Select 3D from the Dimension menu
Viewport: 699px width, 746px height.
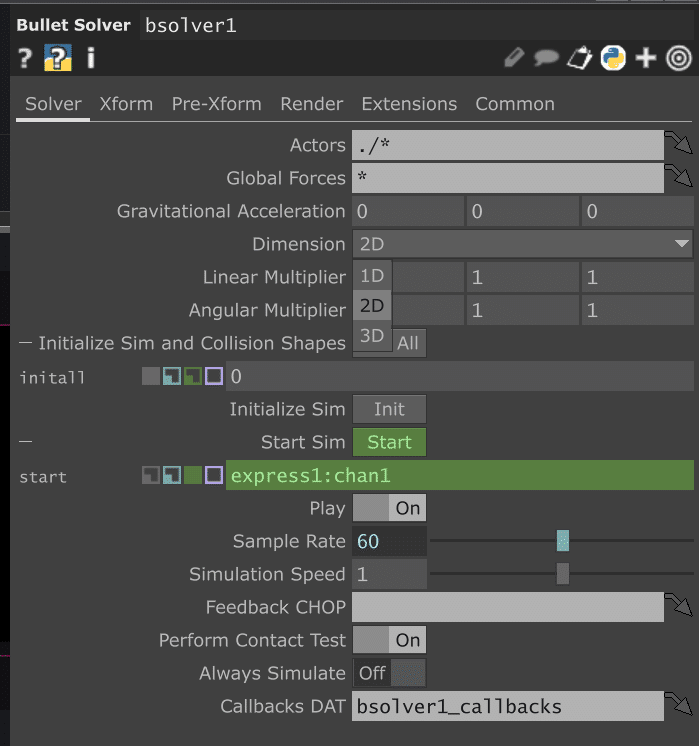coord(372,336)
